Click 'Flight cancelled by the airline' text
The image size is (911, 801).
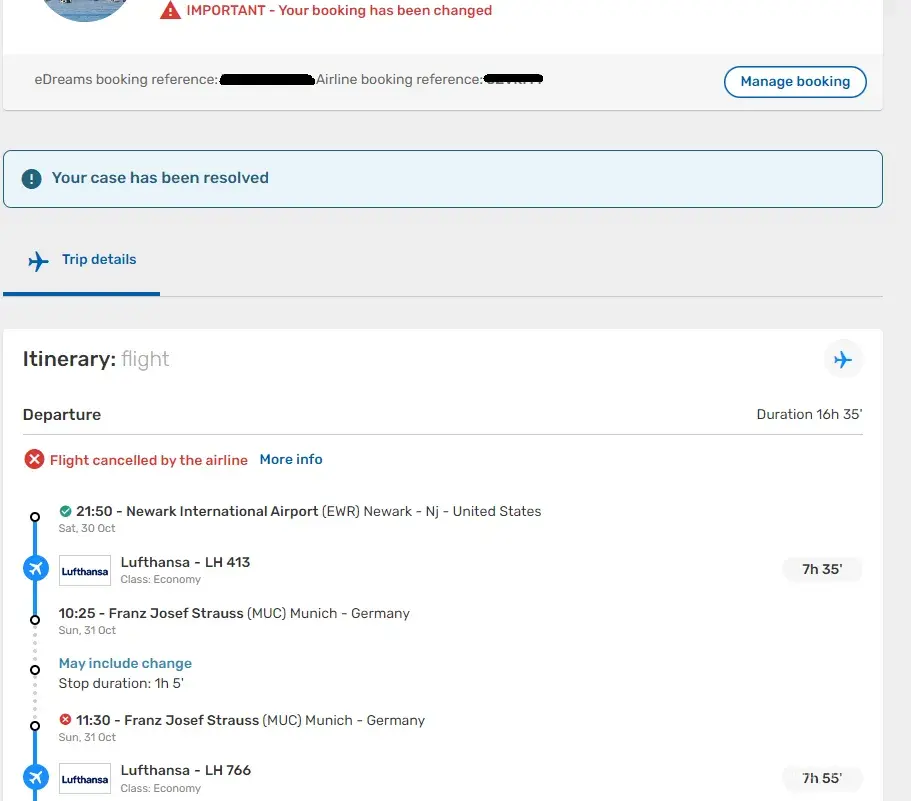[x=149, y=460]
